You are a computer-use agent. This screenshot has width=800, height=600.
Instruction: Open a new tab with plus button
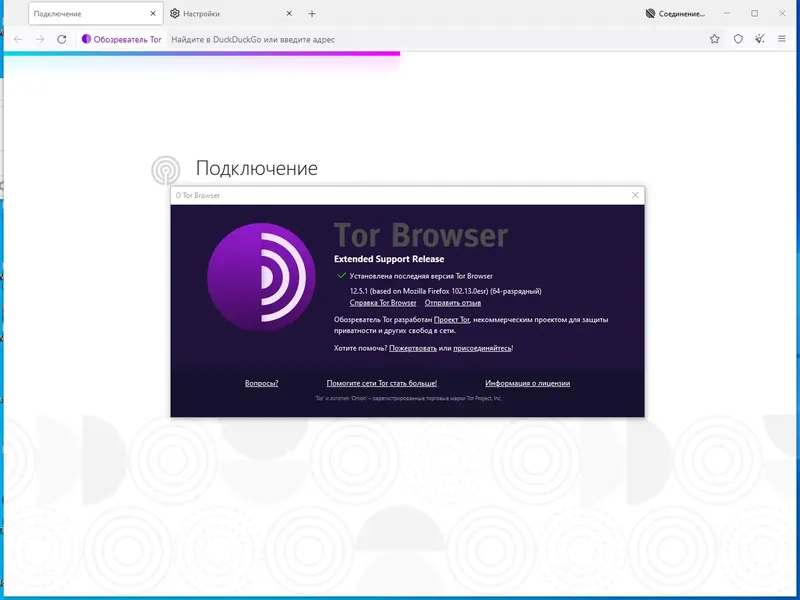click(312, 14)
